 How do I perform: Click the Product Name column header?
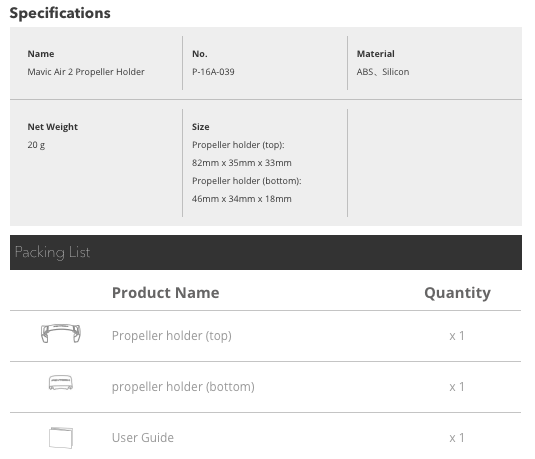pos(165,292)
